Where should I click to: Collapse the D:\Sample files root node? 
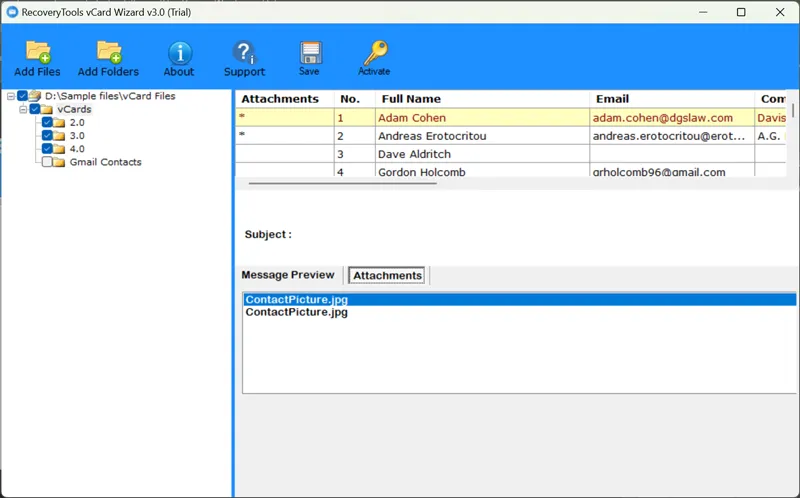[10, 96]
